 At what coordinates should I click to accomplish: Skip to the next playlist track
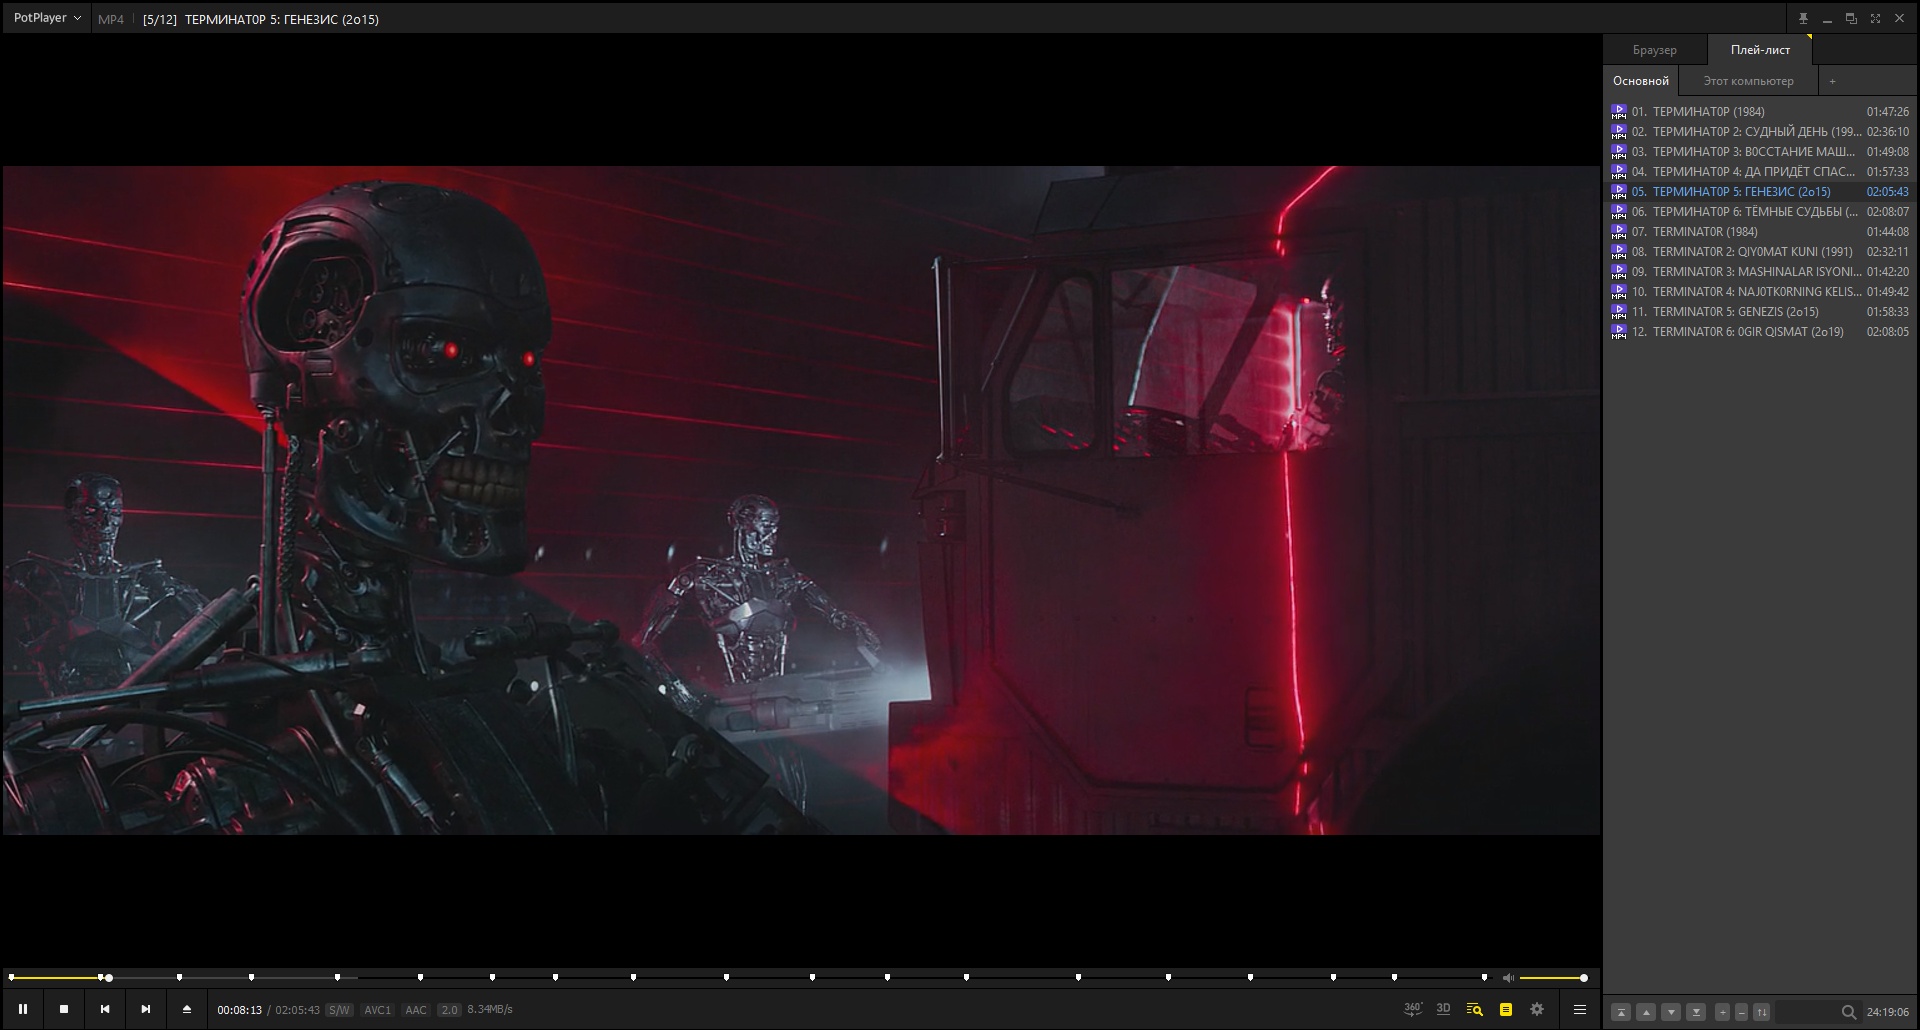click(x=146, y=1009)
